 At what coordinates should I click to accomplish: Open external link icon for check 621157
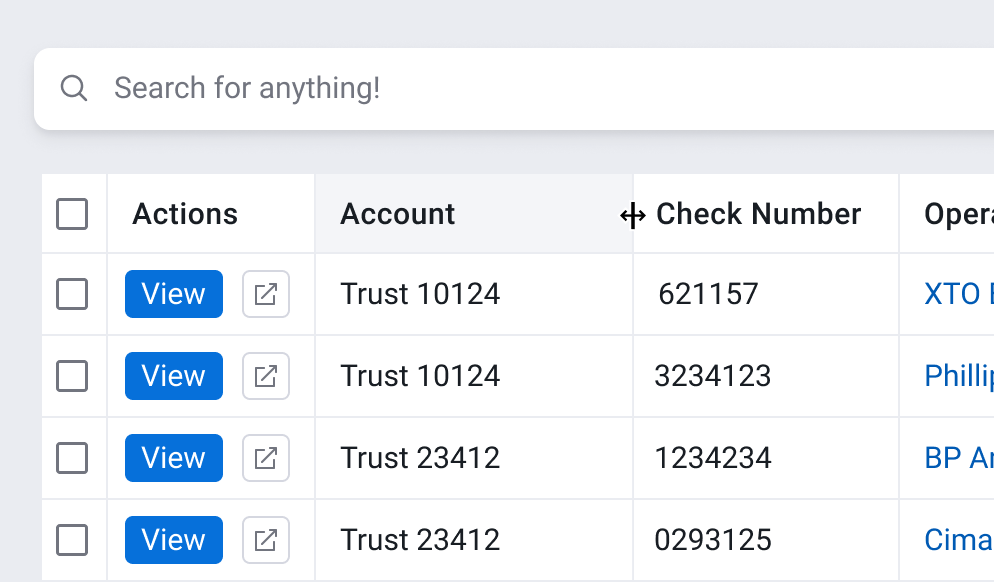(x=266, y=294)
